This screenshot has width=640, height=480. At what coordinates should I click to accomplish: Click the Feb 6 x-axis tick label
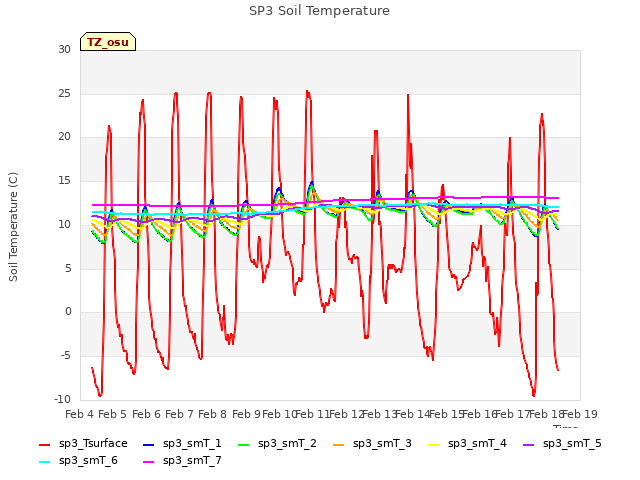(146, 414)
